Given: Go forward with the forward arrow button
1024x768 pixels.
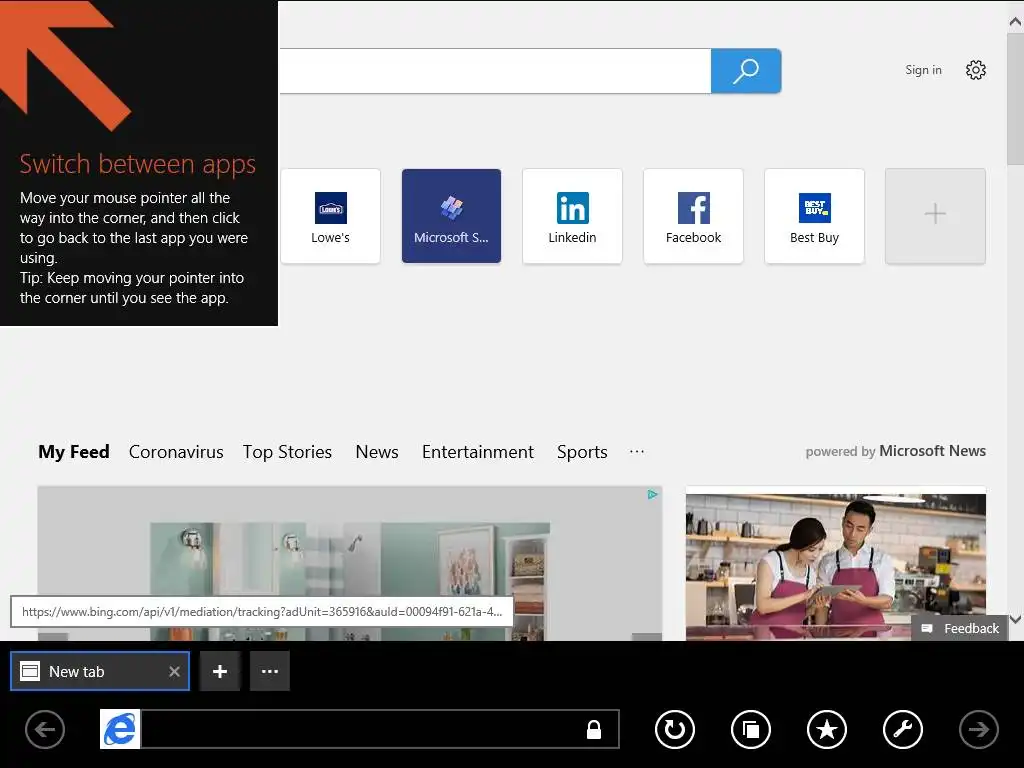Looking at the screenshot, I should point(978,729).
